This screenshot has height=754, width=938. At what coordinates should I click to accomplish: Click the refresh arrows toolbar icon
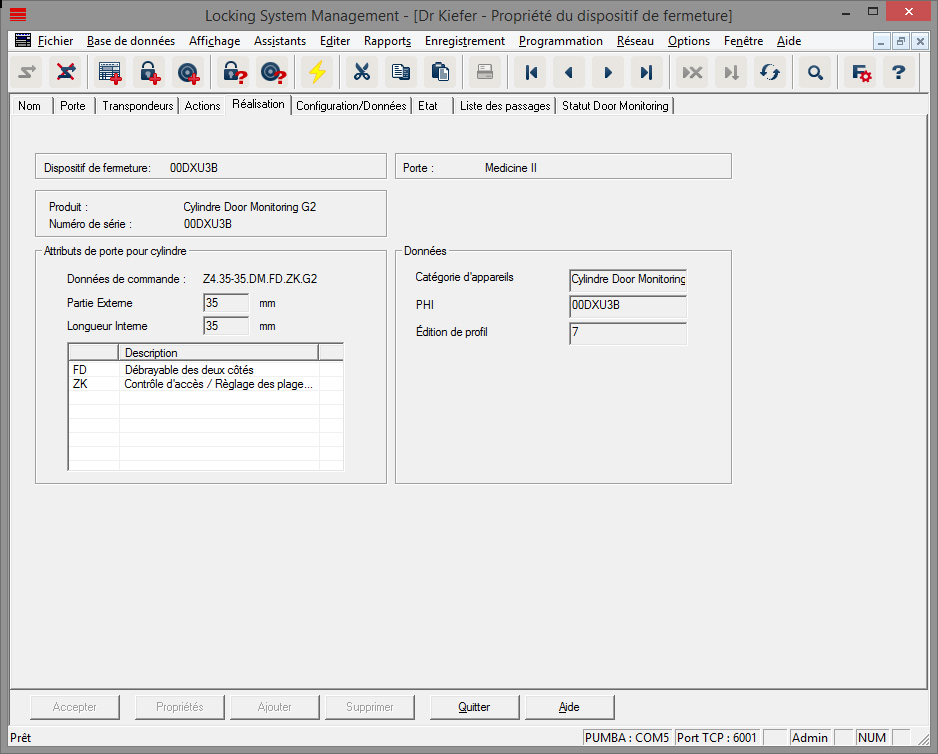pos(769,72)
